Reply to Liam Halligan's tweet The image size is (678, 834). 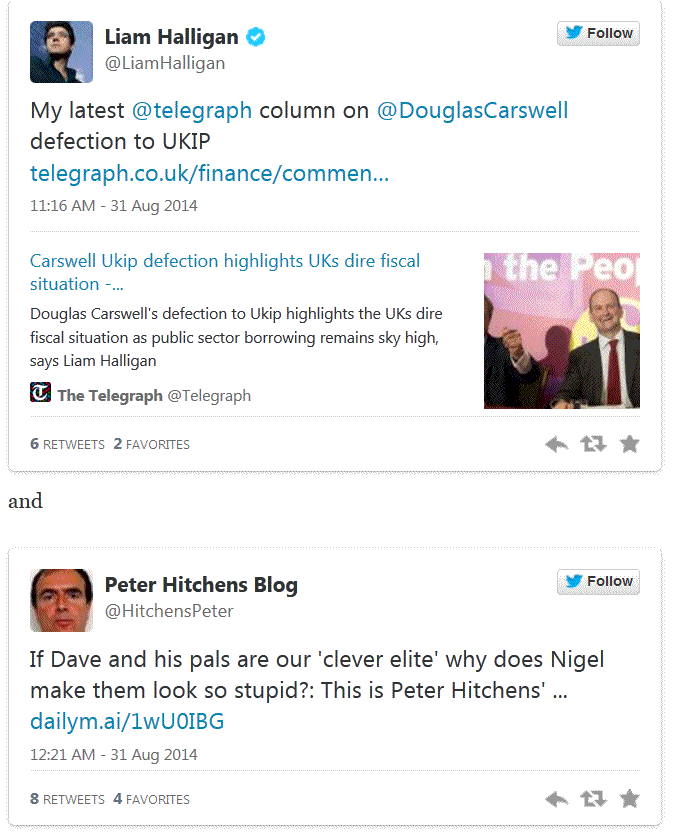click(x=557, y=444)
